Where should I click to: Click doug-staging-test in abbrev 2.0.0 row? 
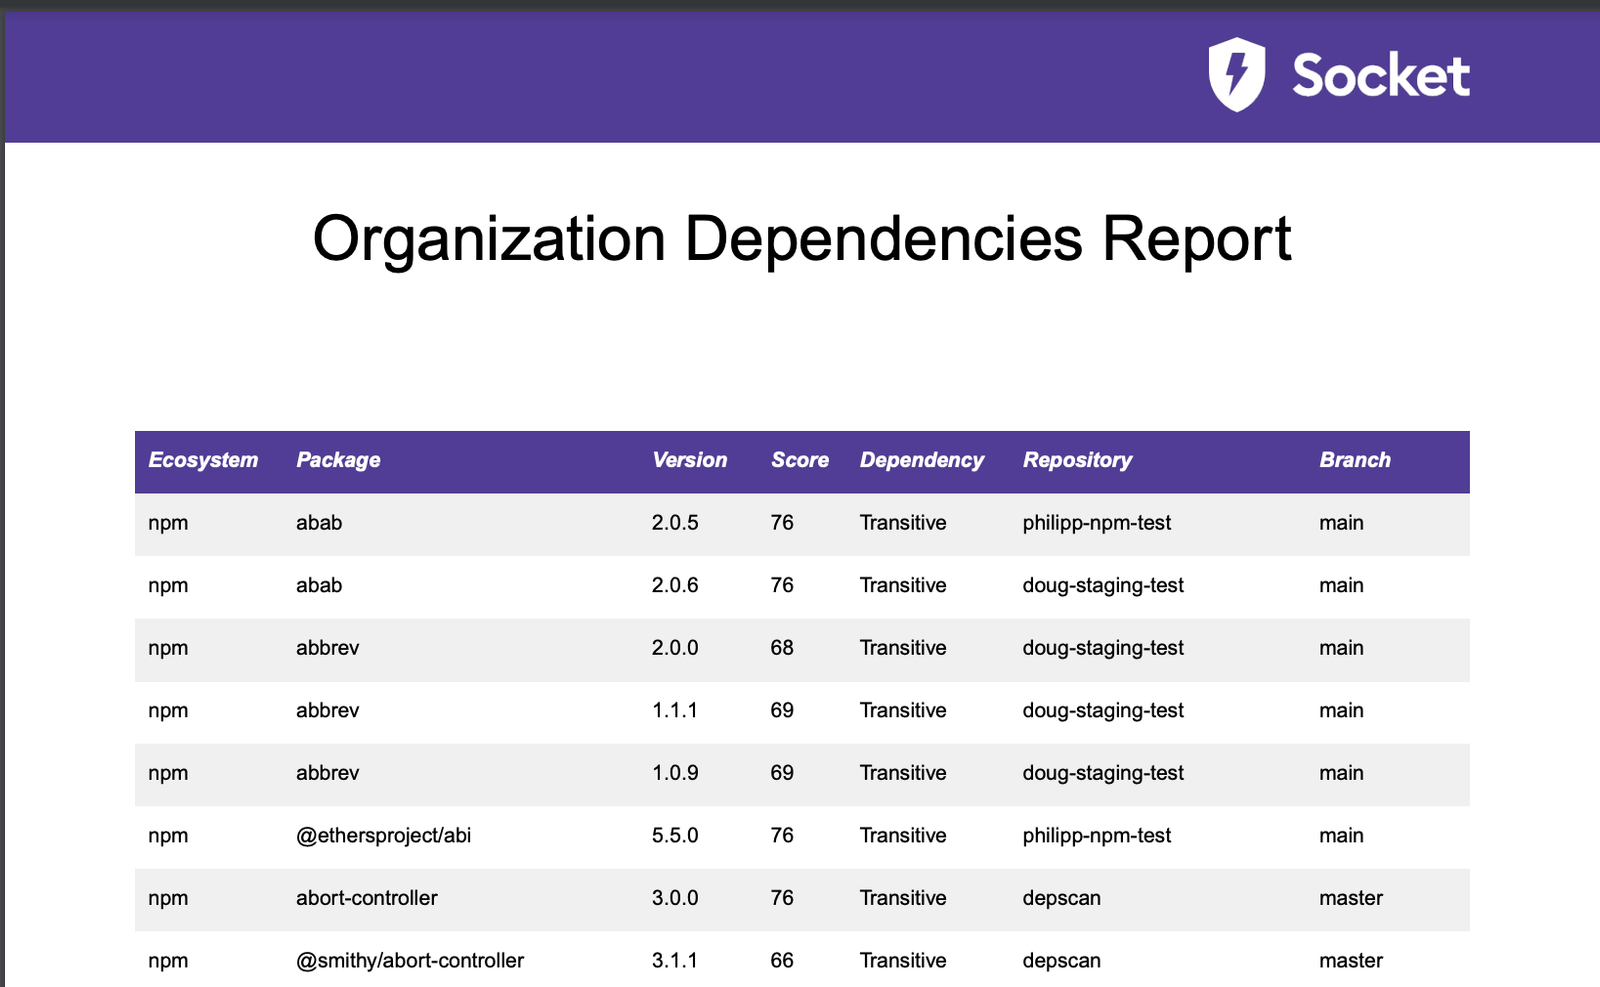tap(1103, 648)
